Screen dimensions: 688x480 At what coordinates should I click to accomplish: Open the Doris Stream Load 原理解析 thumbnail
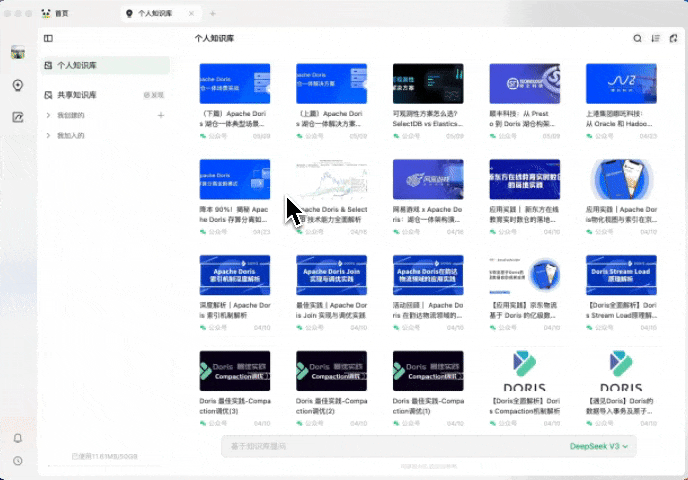(x=621, y=275)
